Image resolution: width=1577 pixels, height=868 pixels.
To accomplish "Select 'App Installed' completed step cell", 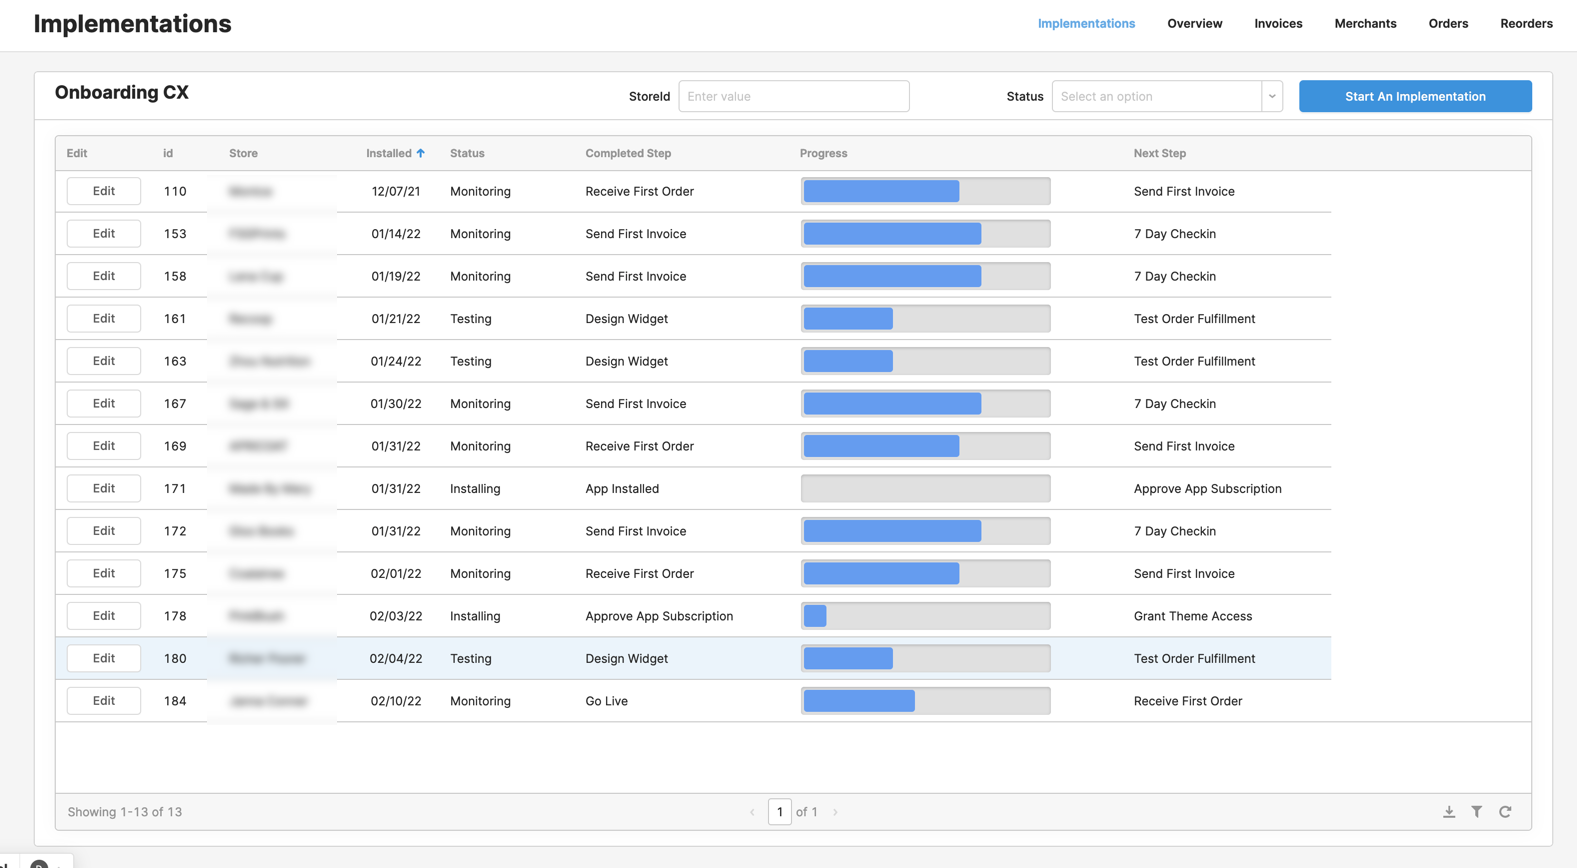I will click(x=622, y=488).
